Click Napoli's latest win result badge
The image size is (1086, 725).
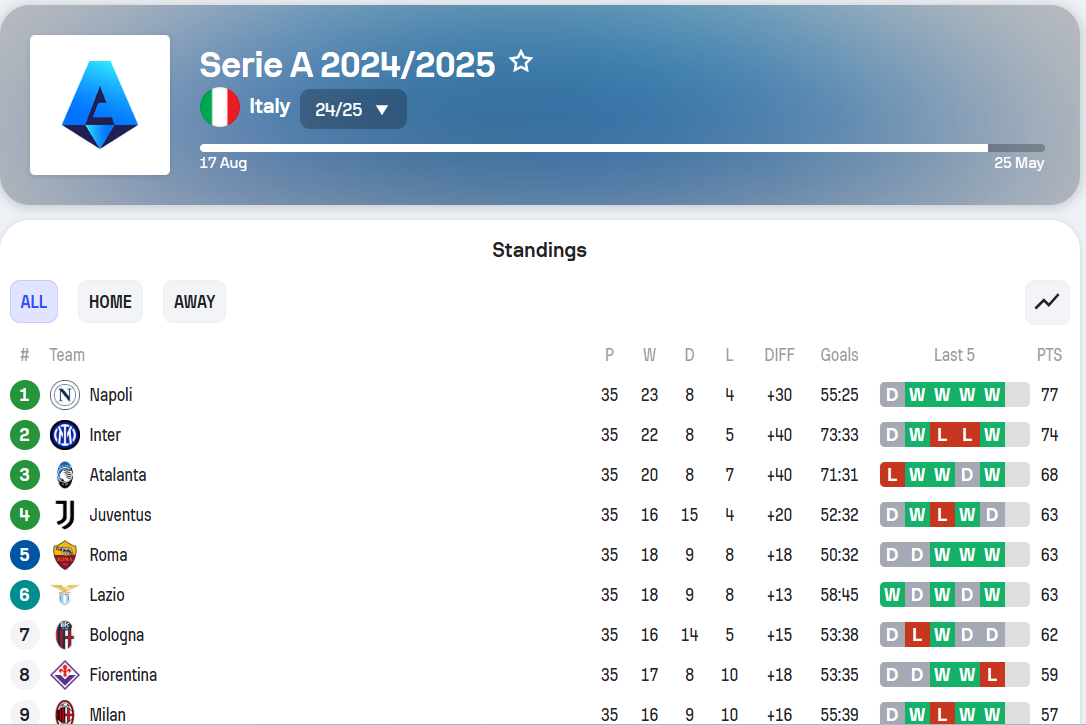pos(992,395)
